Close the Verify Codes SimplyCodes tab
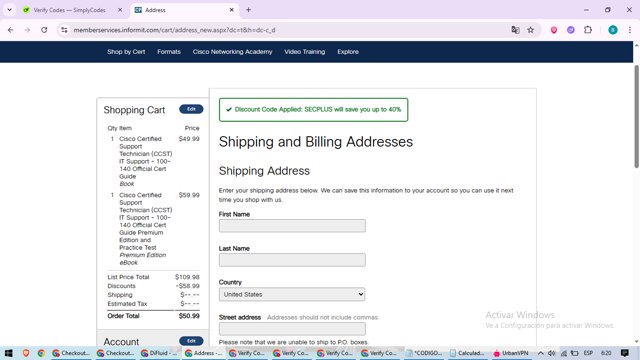640x360 pixels. click(120, 10)
